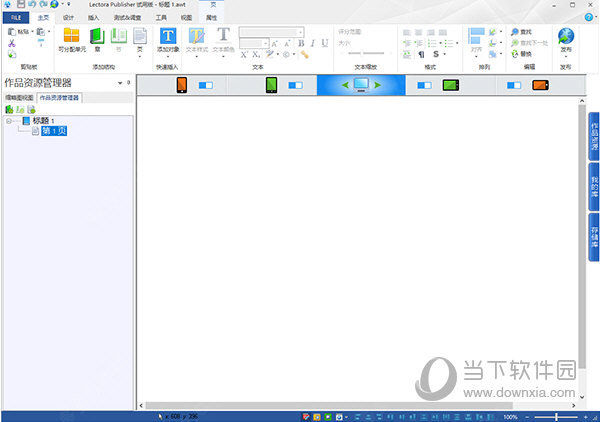Click the 发布 publish globe icon

[566, 36]
